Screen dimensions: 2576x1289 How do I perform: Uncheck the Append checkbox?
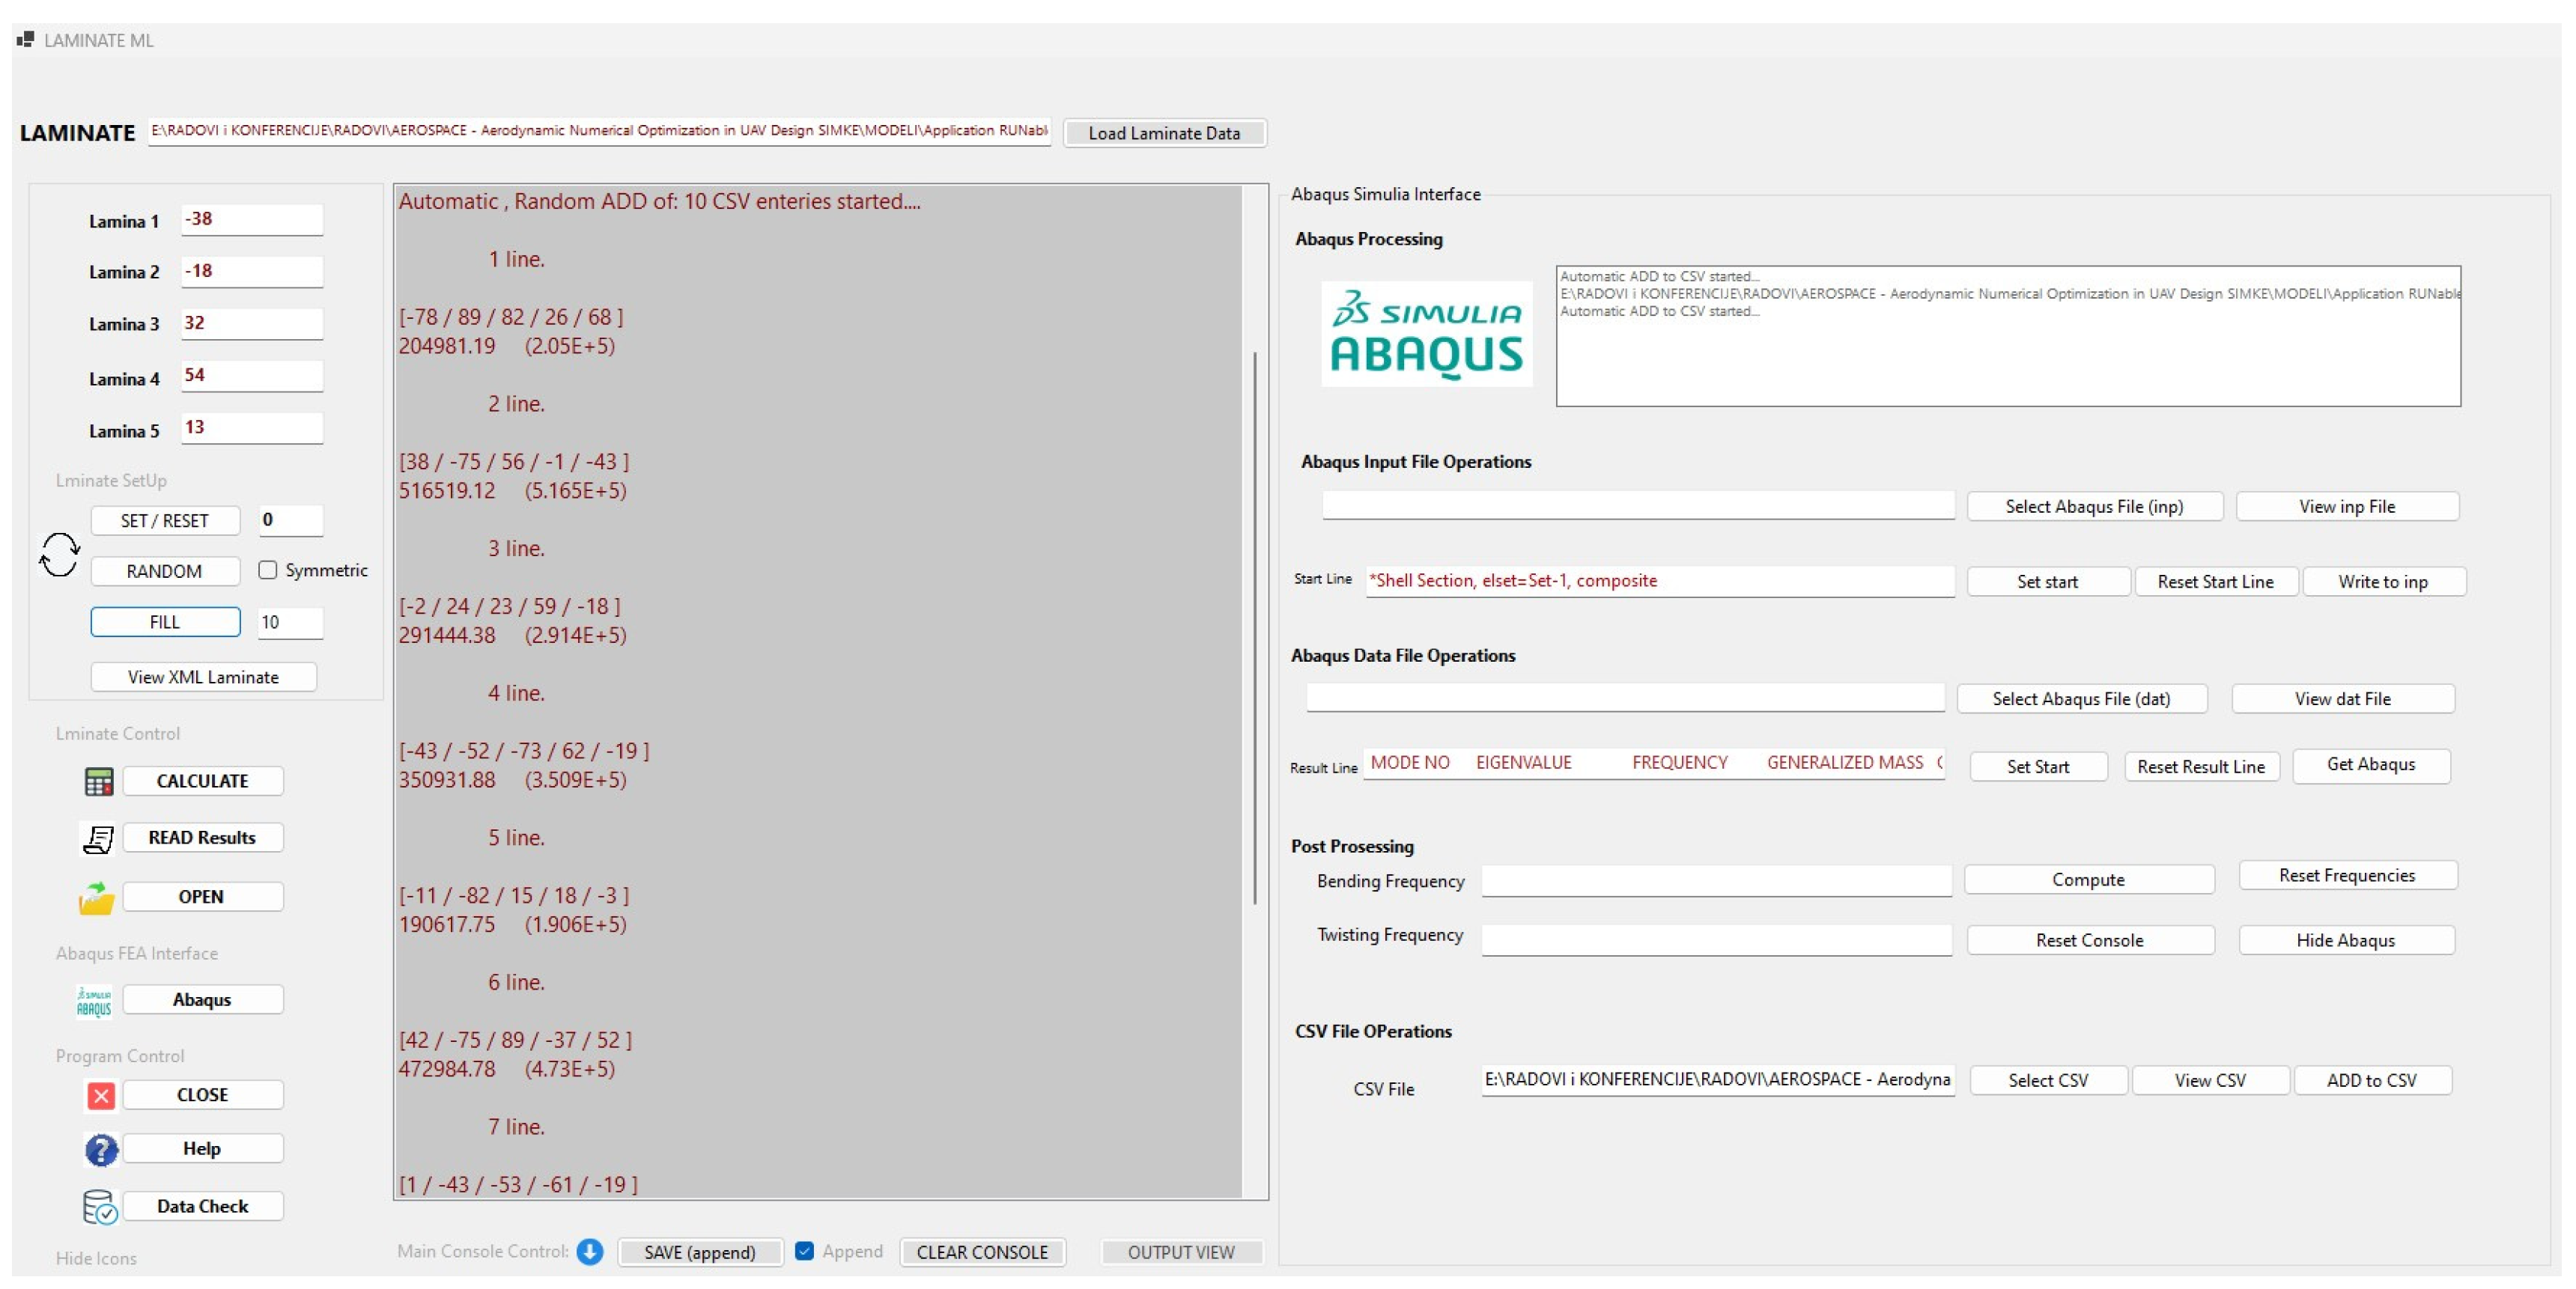(x=804, y=1251)
